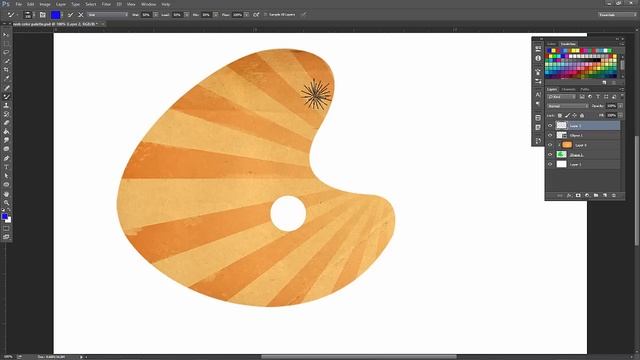Toggle Sample All Layers checkbox
This screenshot has width=640, height=360.
coord(266,15)
